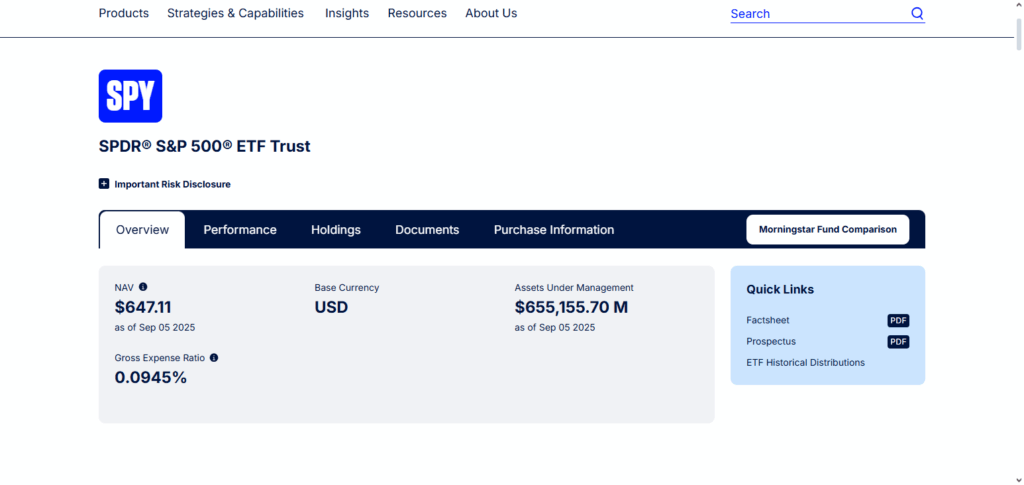Switch to the Performance tab

pos(240,230)
